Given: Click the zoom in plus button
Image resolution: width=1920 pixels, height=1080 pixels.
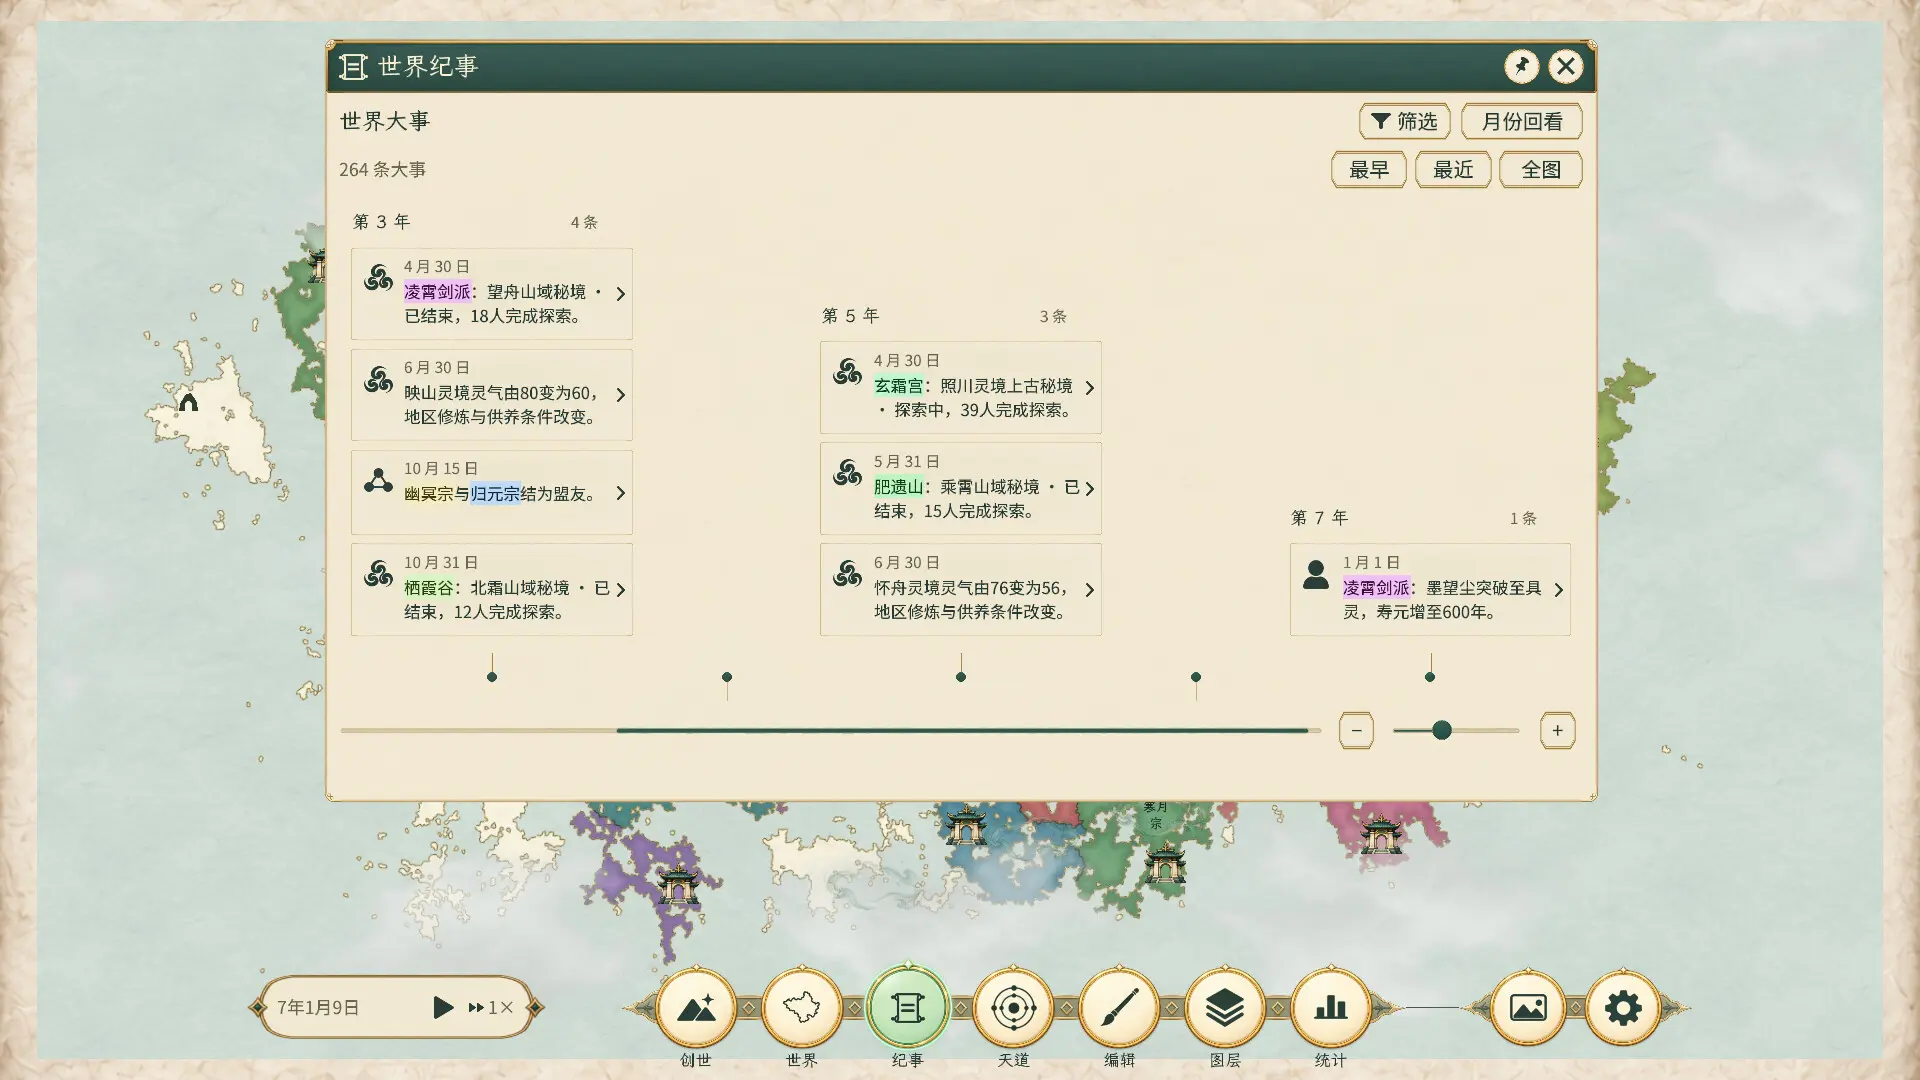Looking at the screenshot, I should [1557, 730].
